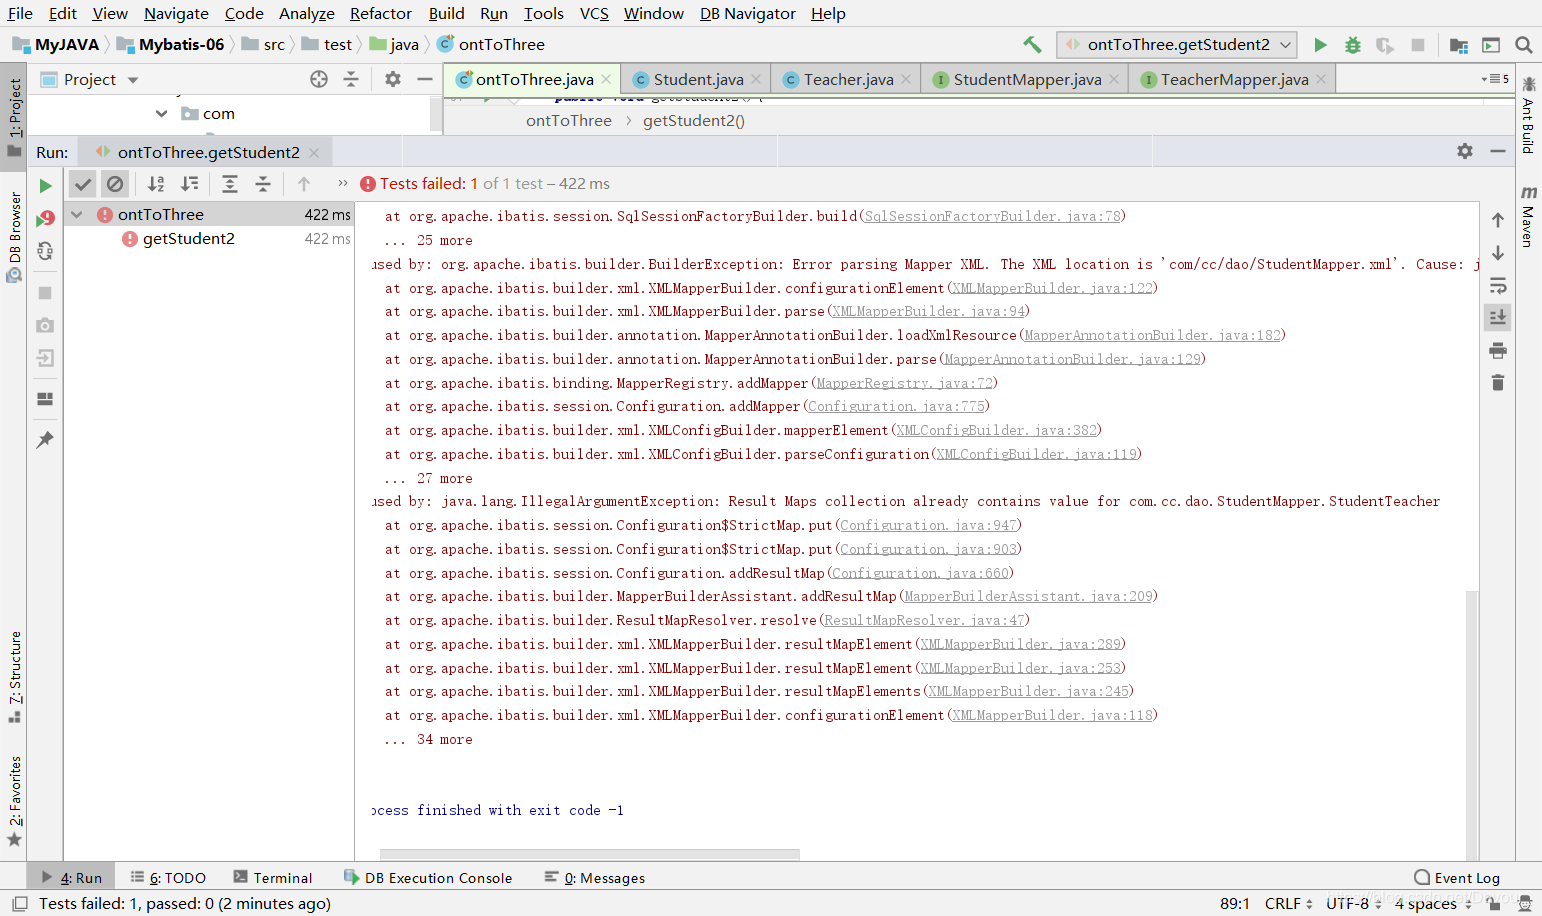
Task: Click the Build Project hammer icon
Action: pos(1032,45)
